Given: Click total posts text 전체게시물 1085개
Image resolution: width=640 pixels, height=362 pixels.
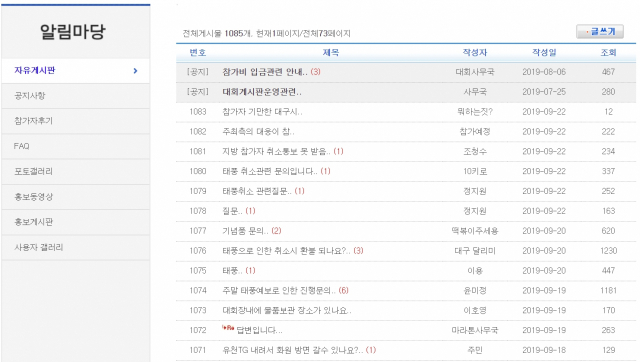Looking at the screenshot, I should pos(217,33).
